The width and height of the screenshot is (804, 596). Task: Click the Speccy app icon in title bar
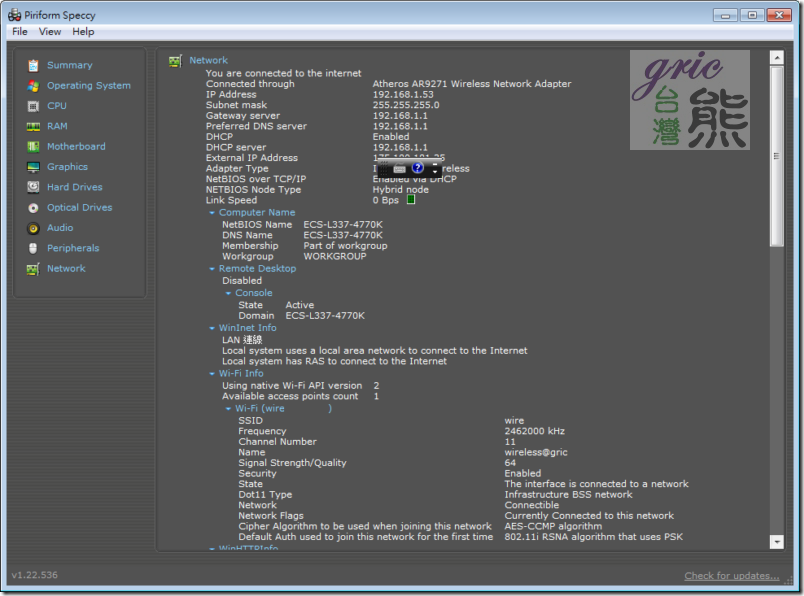14,15
